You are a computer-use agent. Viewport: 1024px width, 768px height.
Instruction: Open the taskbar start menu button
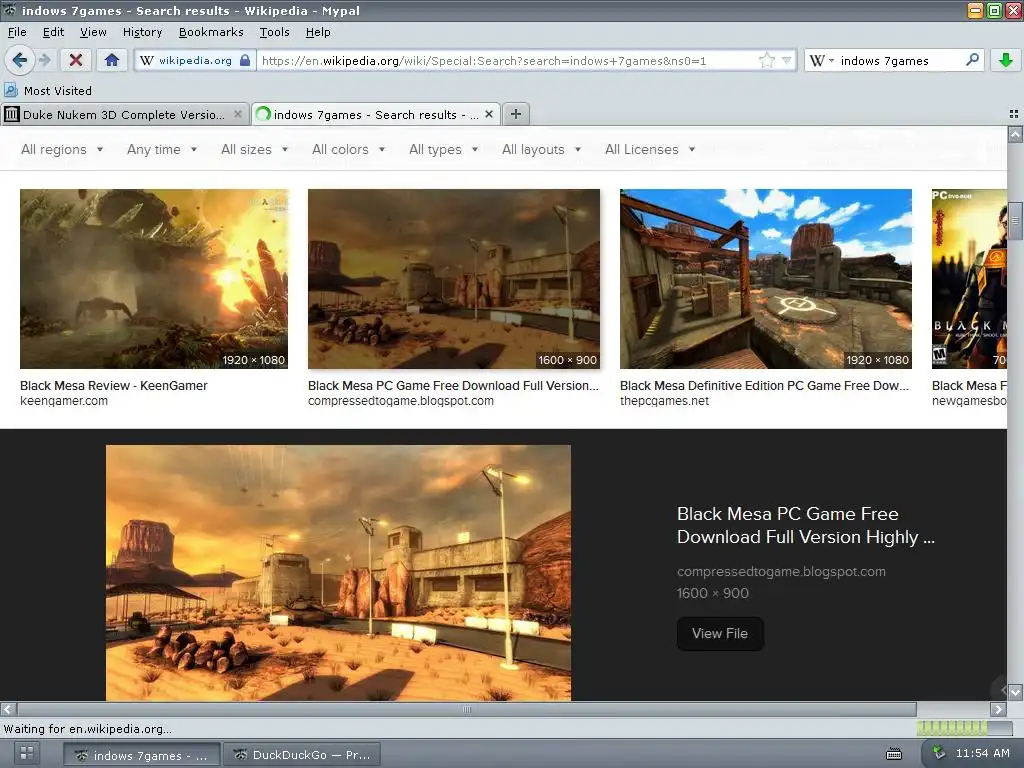27,754
